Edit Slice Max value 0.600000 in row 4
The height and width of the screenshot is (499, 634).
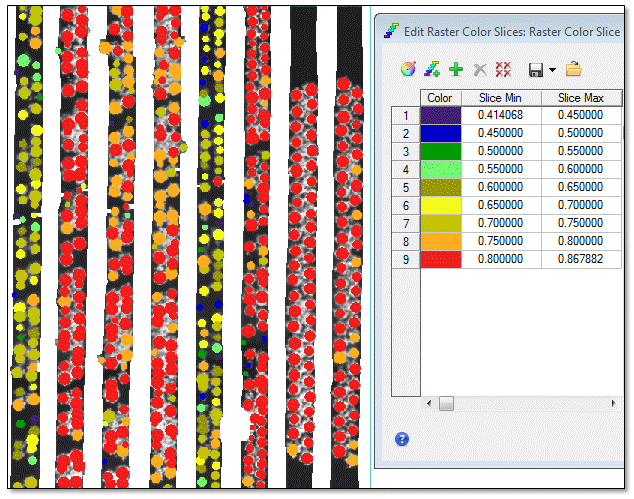point(581,169)
